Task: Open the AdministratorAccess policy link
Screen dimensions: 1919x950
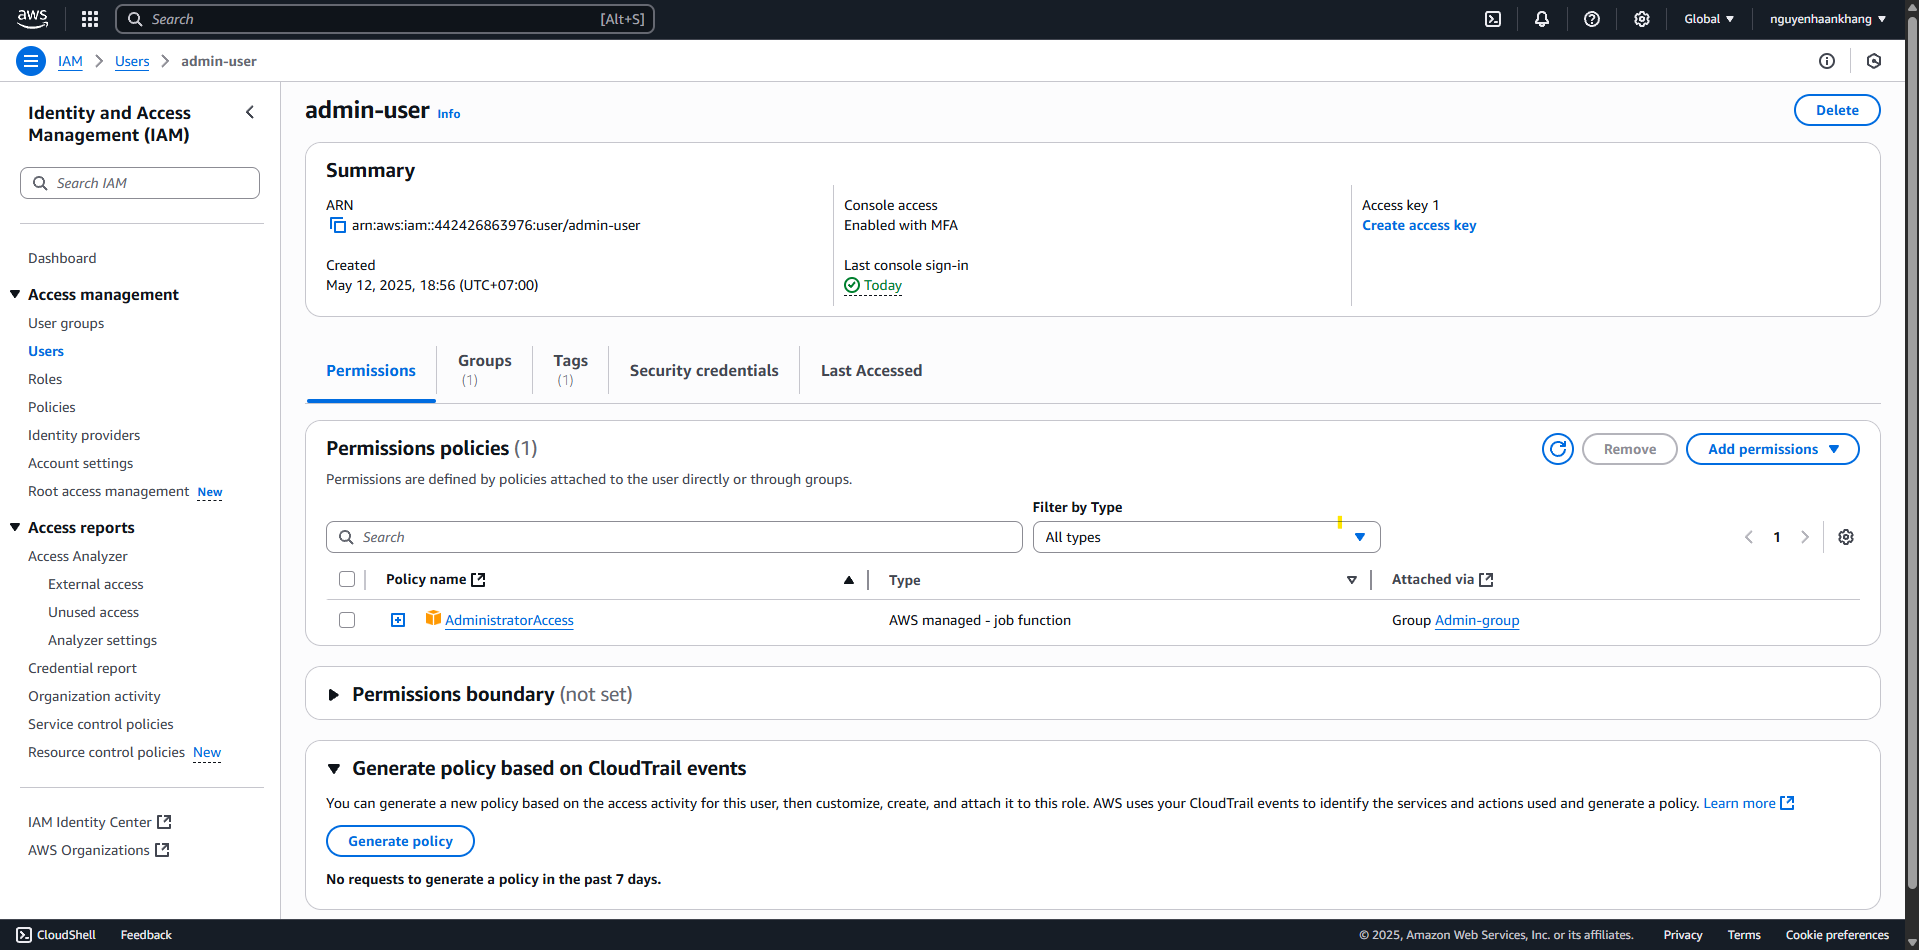Action: pyautogui.click(x=509, y=620)
